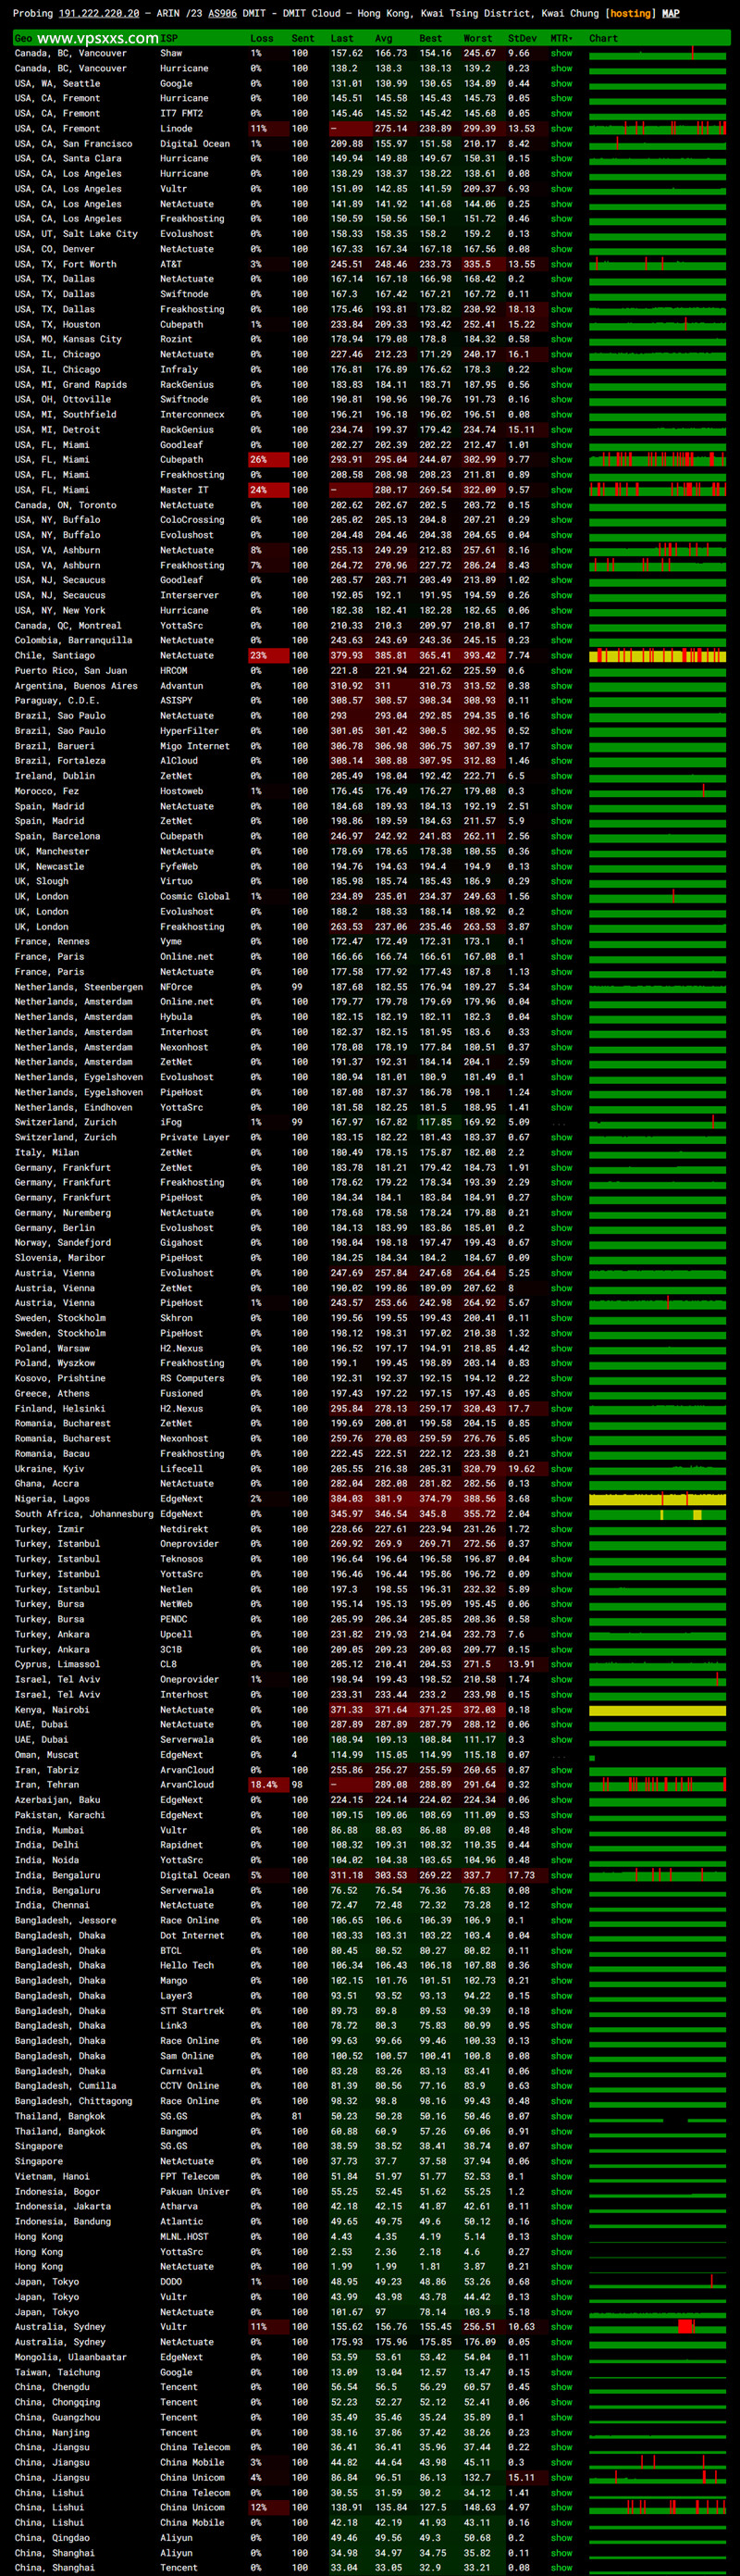Image resolution: width=740 pixels, height=2576 pixels.
Task: Open the chart for Miami Cubepath row
Action: pos(657,460)
